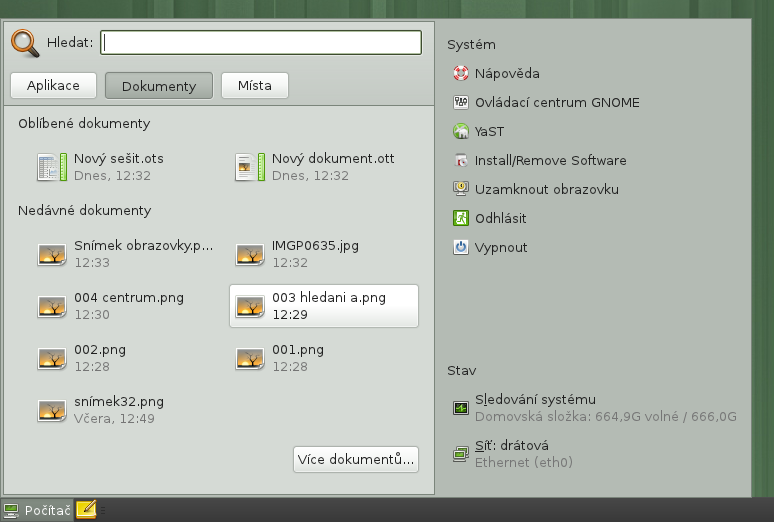Open file name Nový dokument.ott
The width and height of the screenshot is (774, 522).
click(333, 159)
